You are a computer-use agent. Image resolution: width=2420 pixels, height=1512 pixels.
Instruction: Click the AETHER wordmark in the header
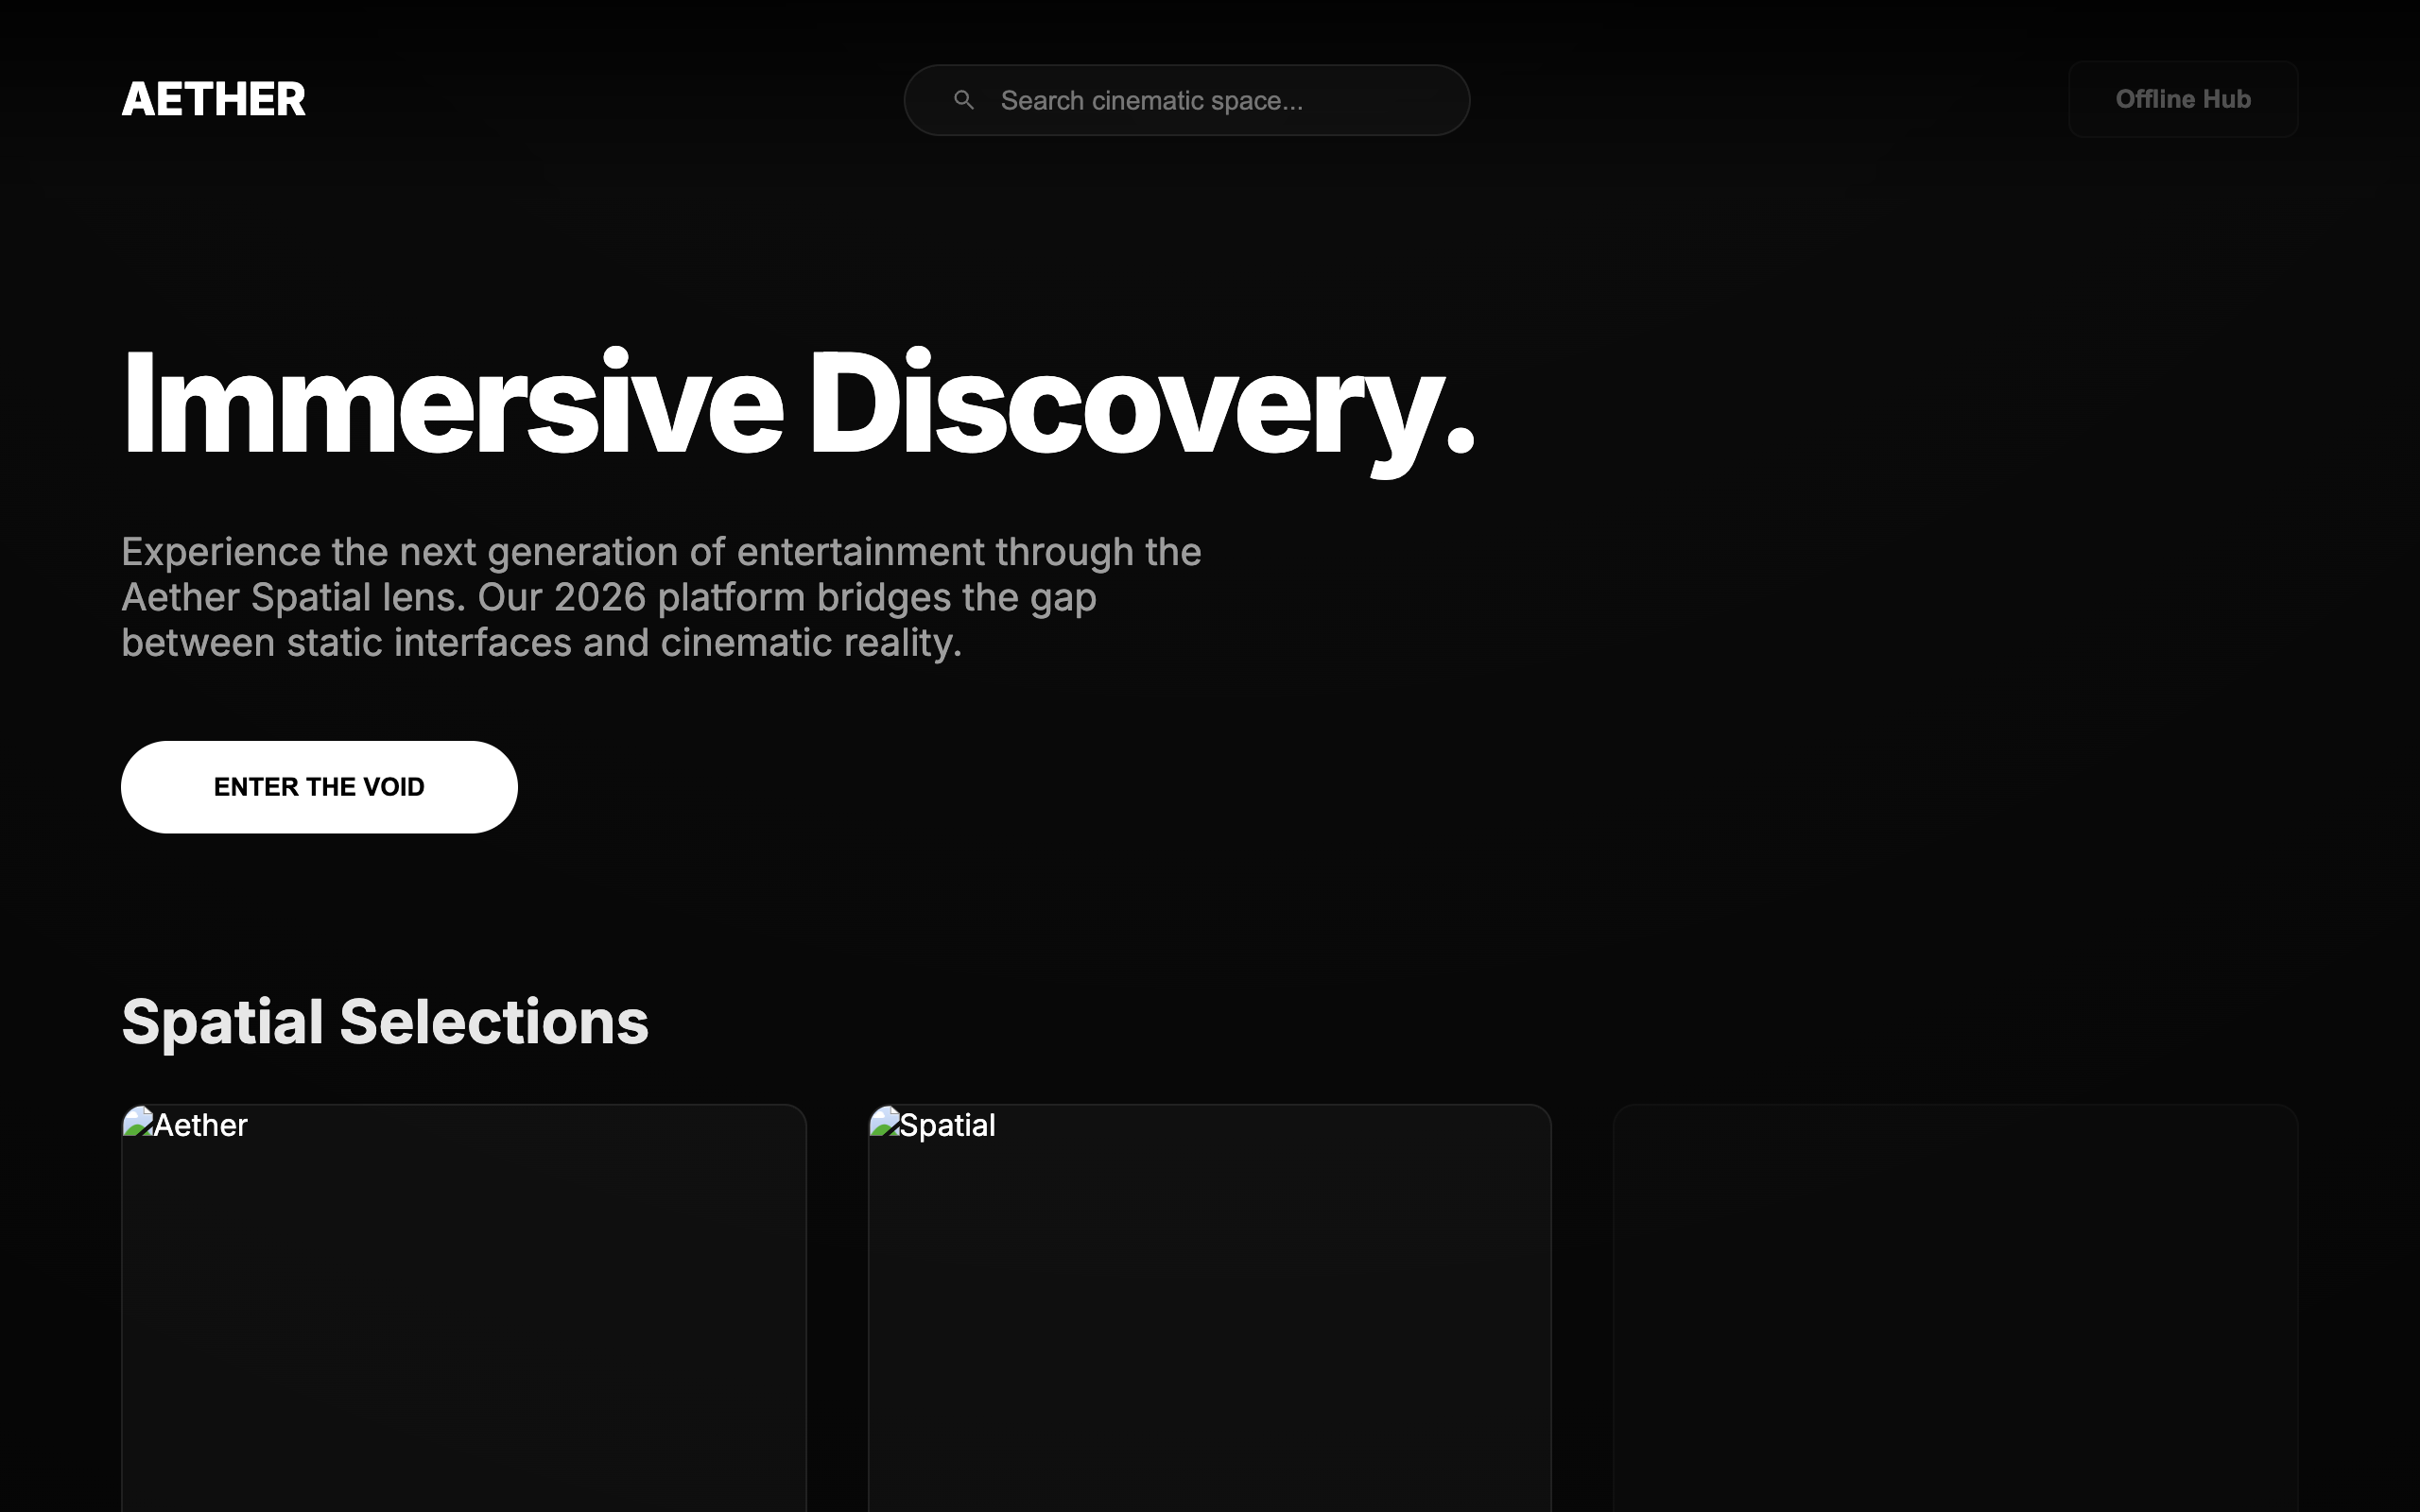213,99
